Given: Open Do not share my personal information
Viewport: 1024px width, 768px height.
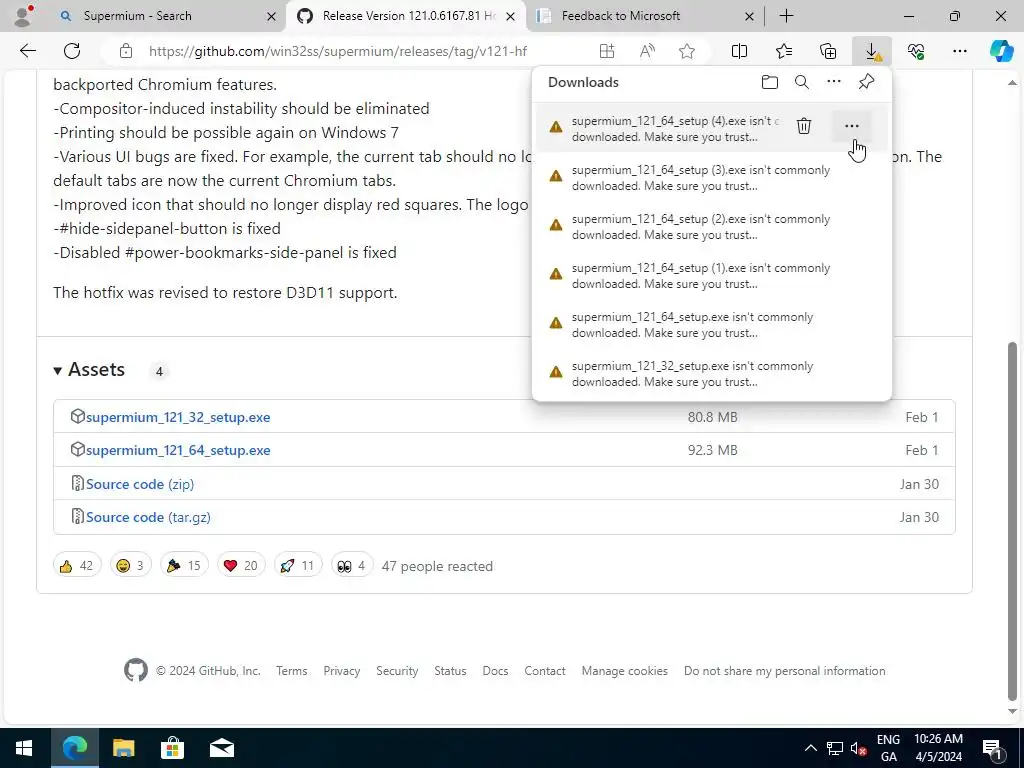Looking at the screenshot, I should (x=784, y=671).
